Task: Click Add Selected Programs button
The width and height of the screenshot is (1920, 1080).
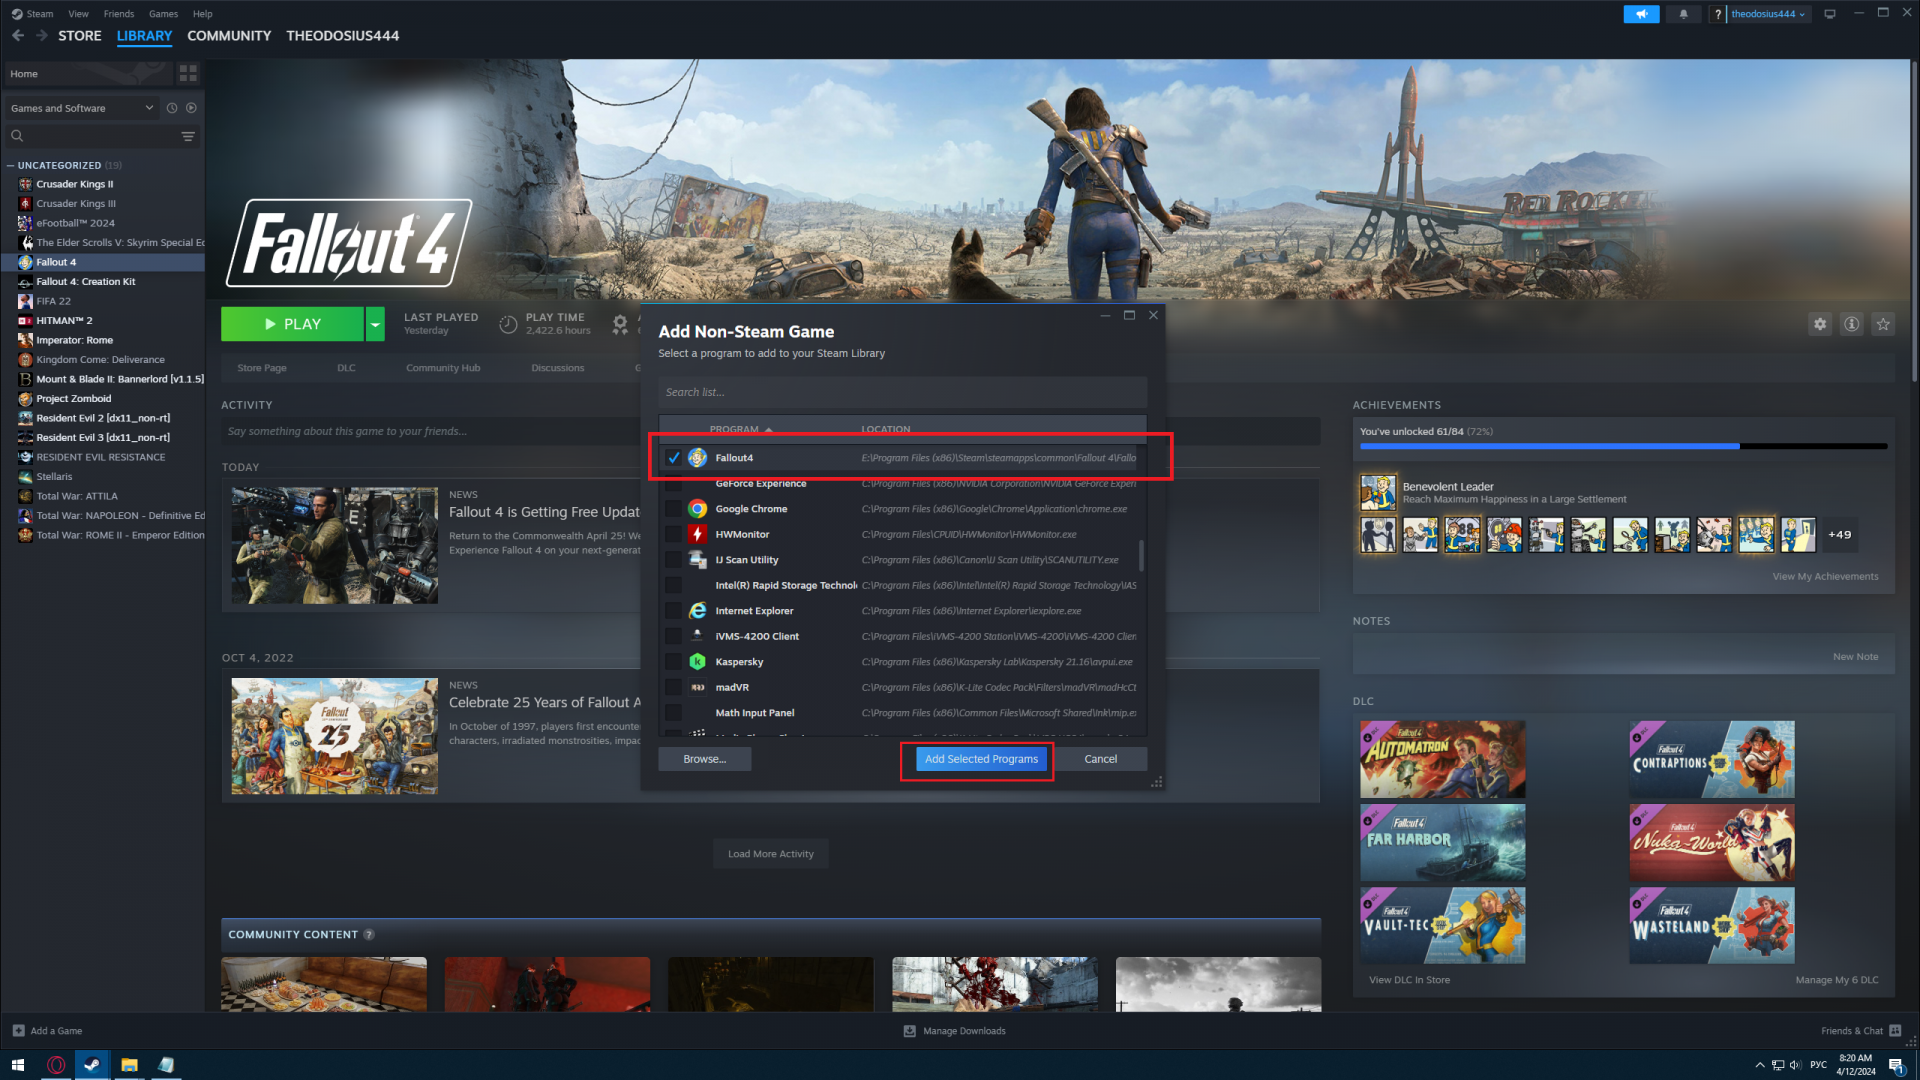Action: (981, 759)
